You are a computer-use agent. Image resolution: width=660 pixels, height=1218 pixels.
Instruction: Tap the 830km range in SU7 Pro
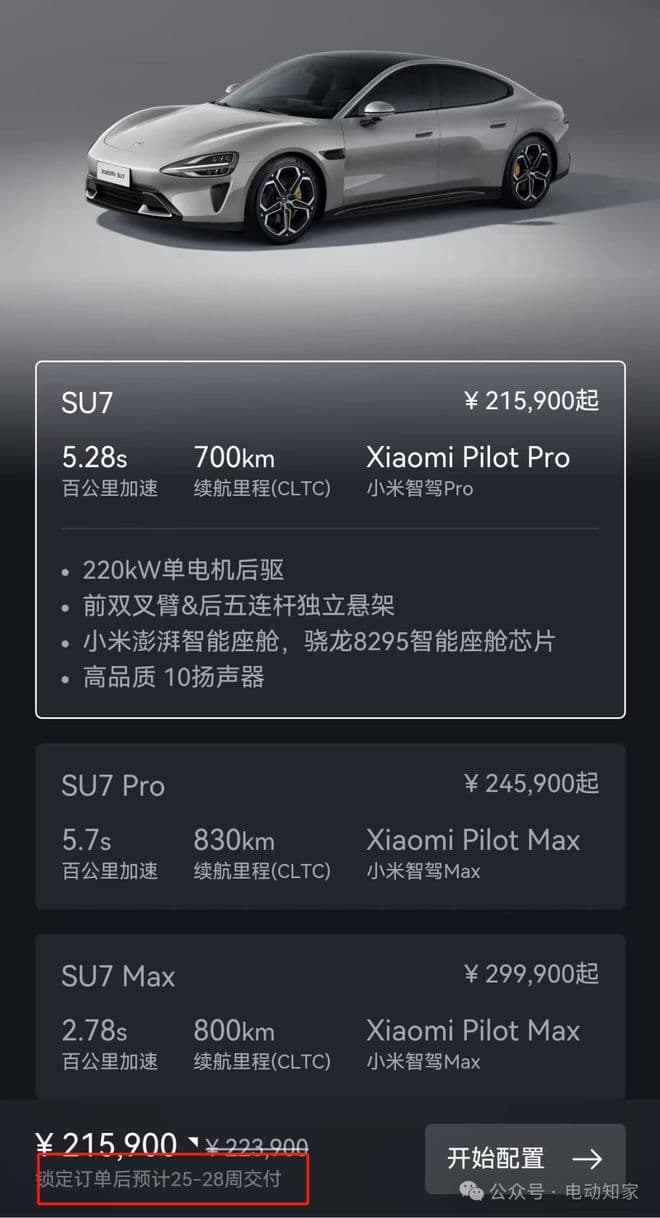[234, 840]
